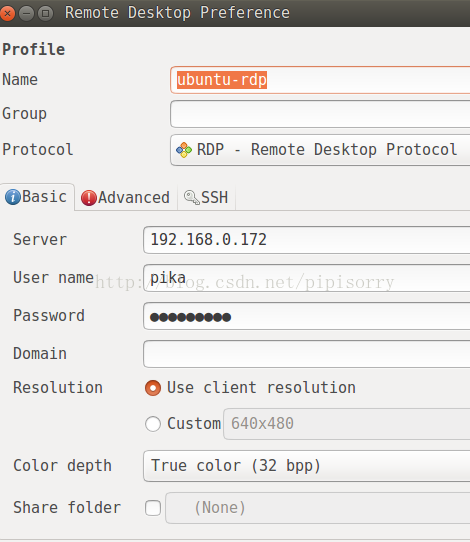Image resolution: width=470 pixels, height=542 pixels.
Task: Minimize the Remote Desktop Preference window
Action: click(26, 13)
